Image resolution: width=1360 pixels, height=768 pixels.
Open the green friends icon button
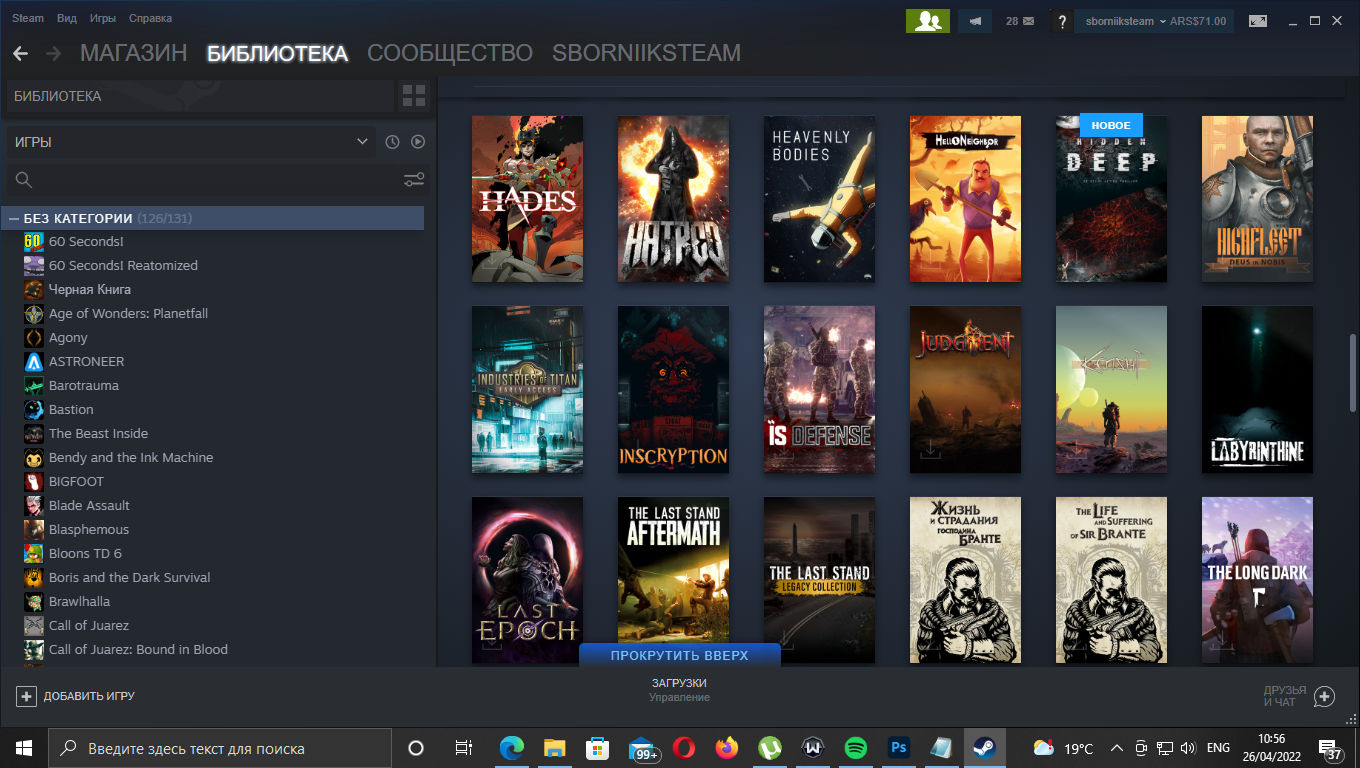click(927, 21)
